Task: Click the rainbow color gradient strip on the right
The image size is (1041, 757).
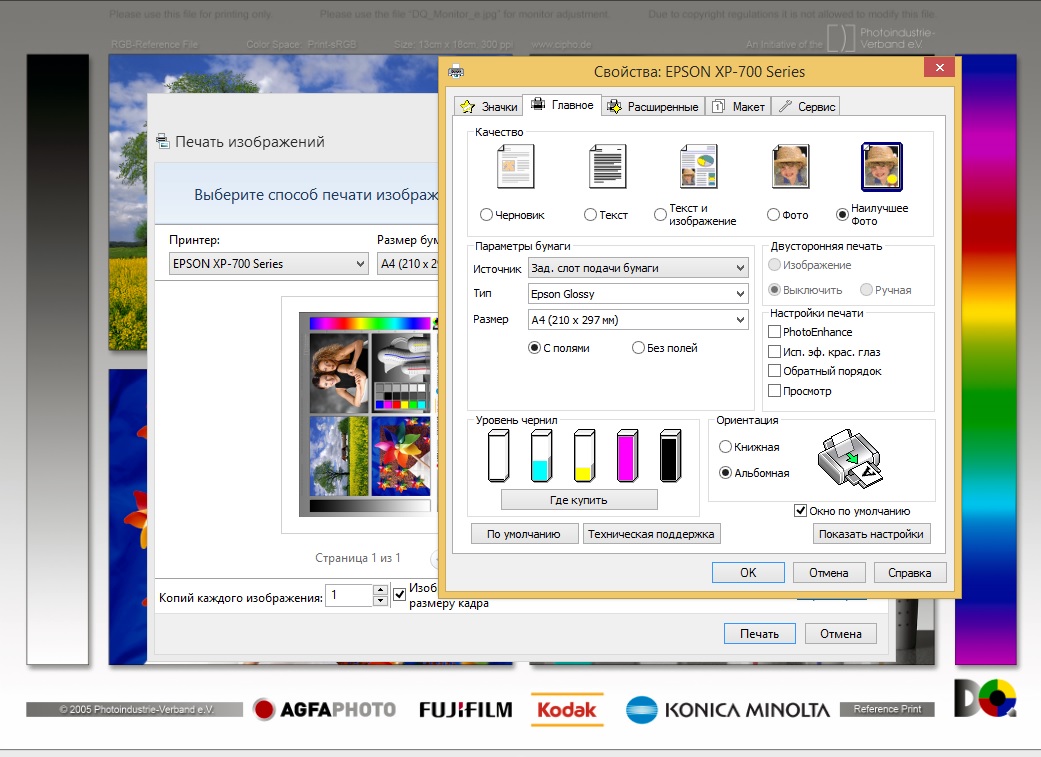Action: (x=986, y=359)
